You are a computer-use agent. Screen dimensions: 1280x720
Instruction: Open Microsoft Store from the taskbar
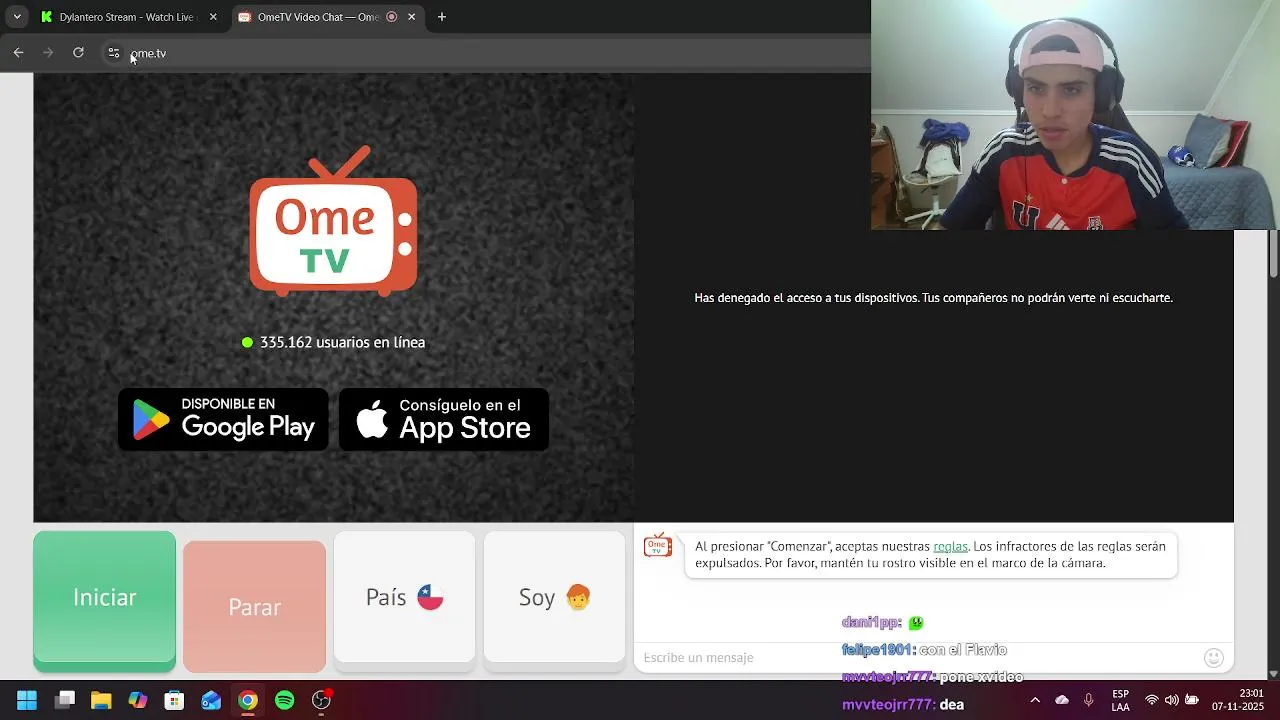pos(174,701)
